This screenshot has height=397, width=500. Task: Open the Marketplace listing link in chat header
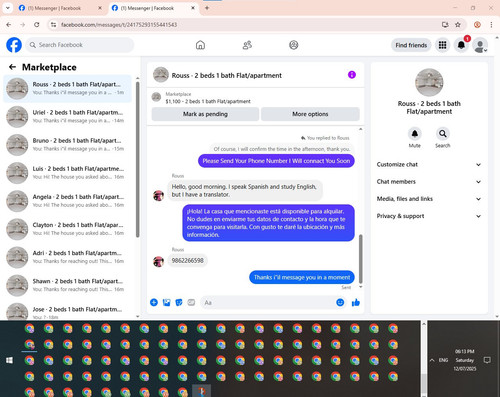click(208, 98)
